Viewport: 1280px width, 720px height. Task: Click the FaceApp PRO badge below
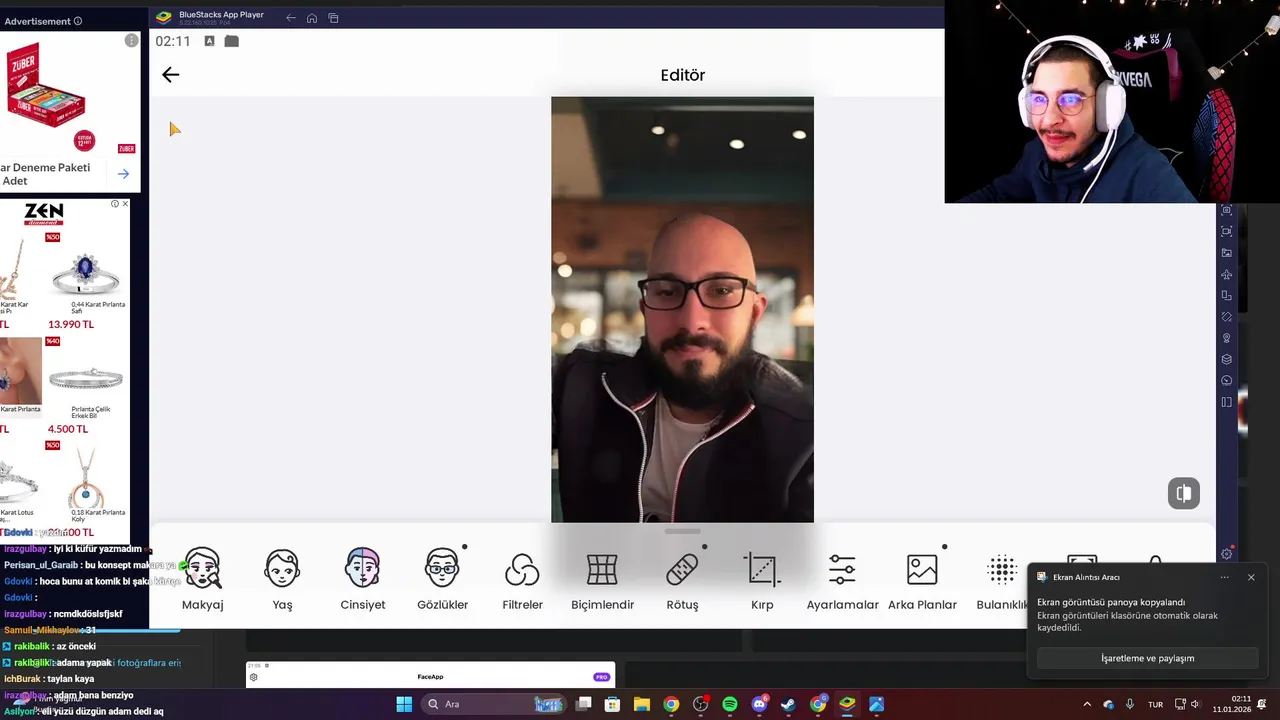pyautogui.click(x=601, y=677)
